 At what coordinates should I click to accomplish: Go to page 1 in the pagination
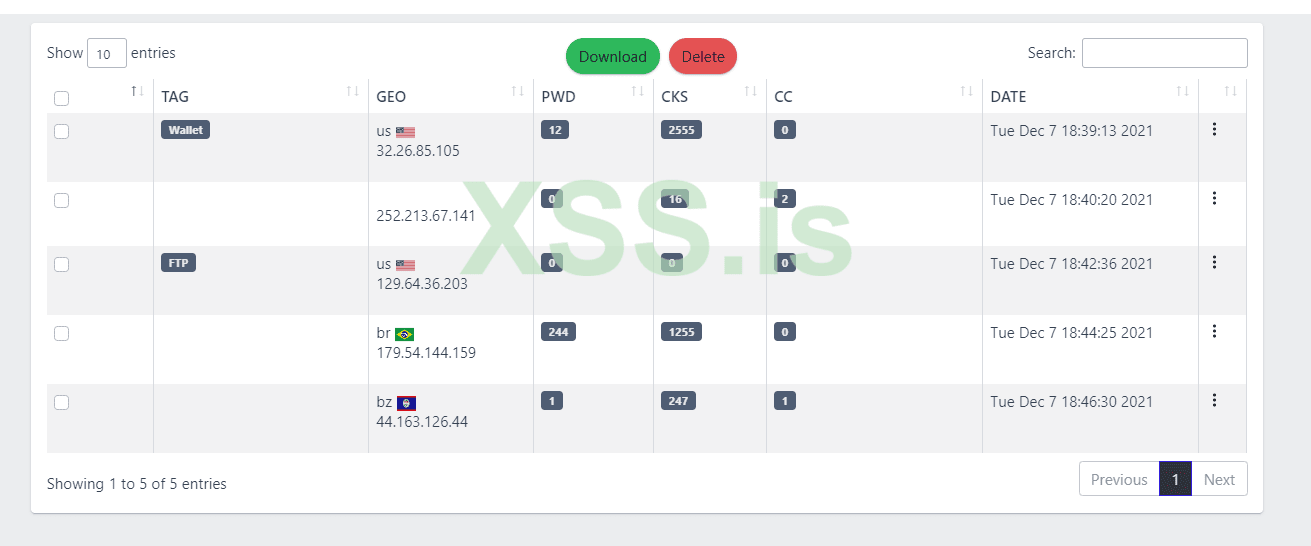tap(1175, 479)
